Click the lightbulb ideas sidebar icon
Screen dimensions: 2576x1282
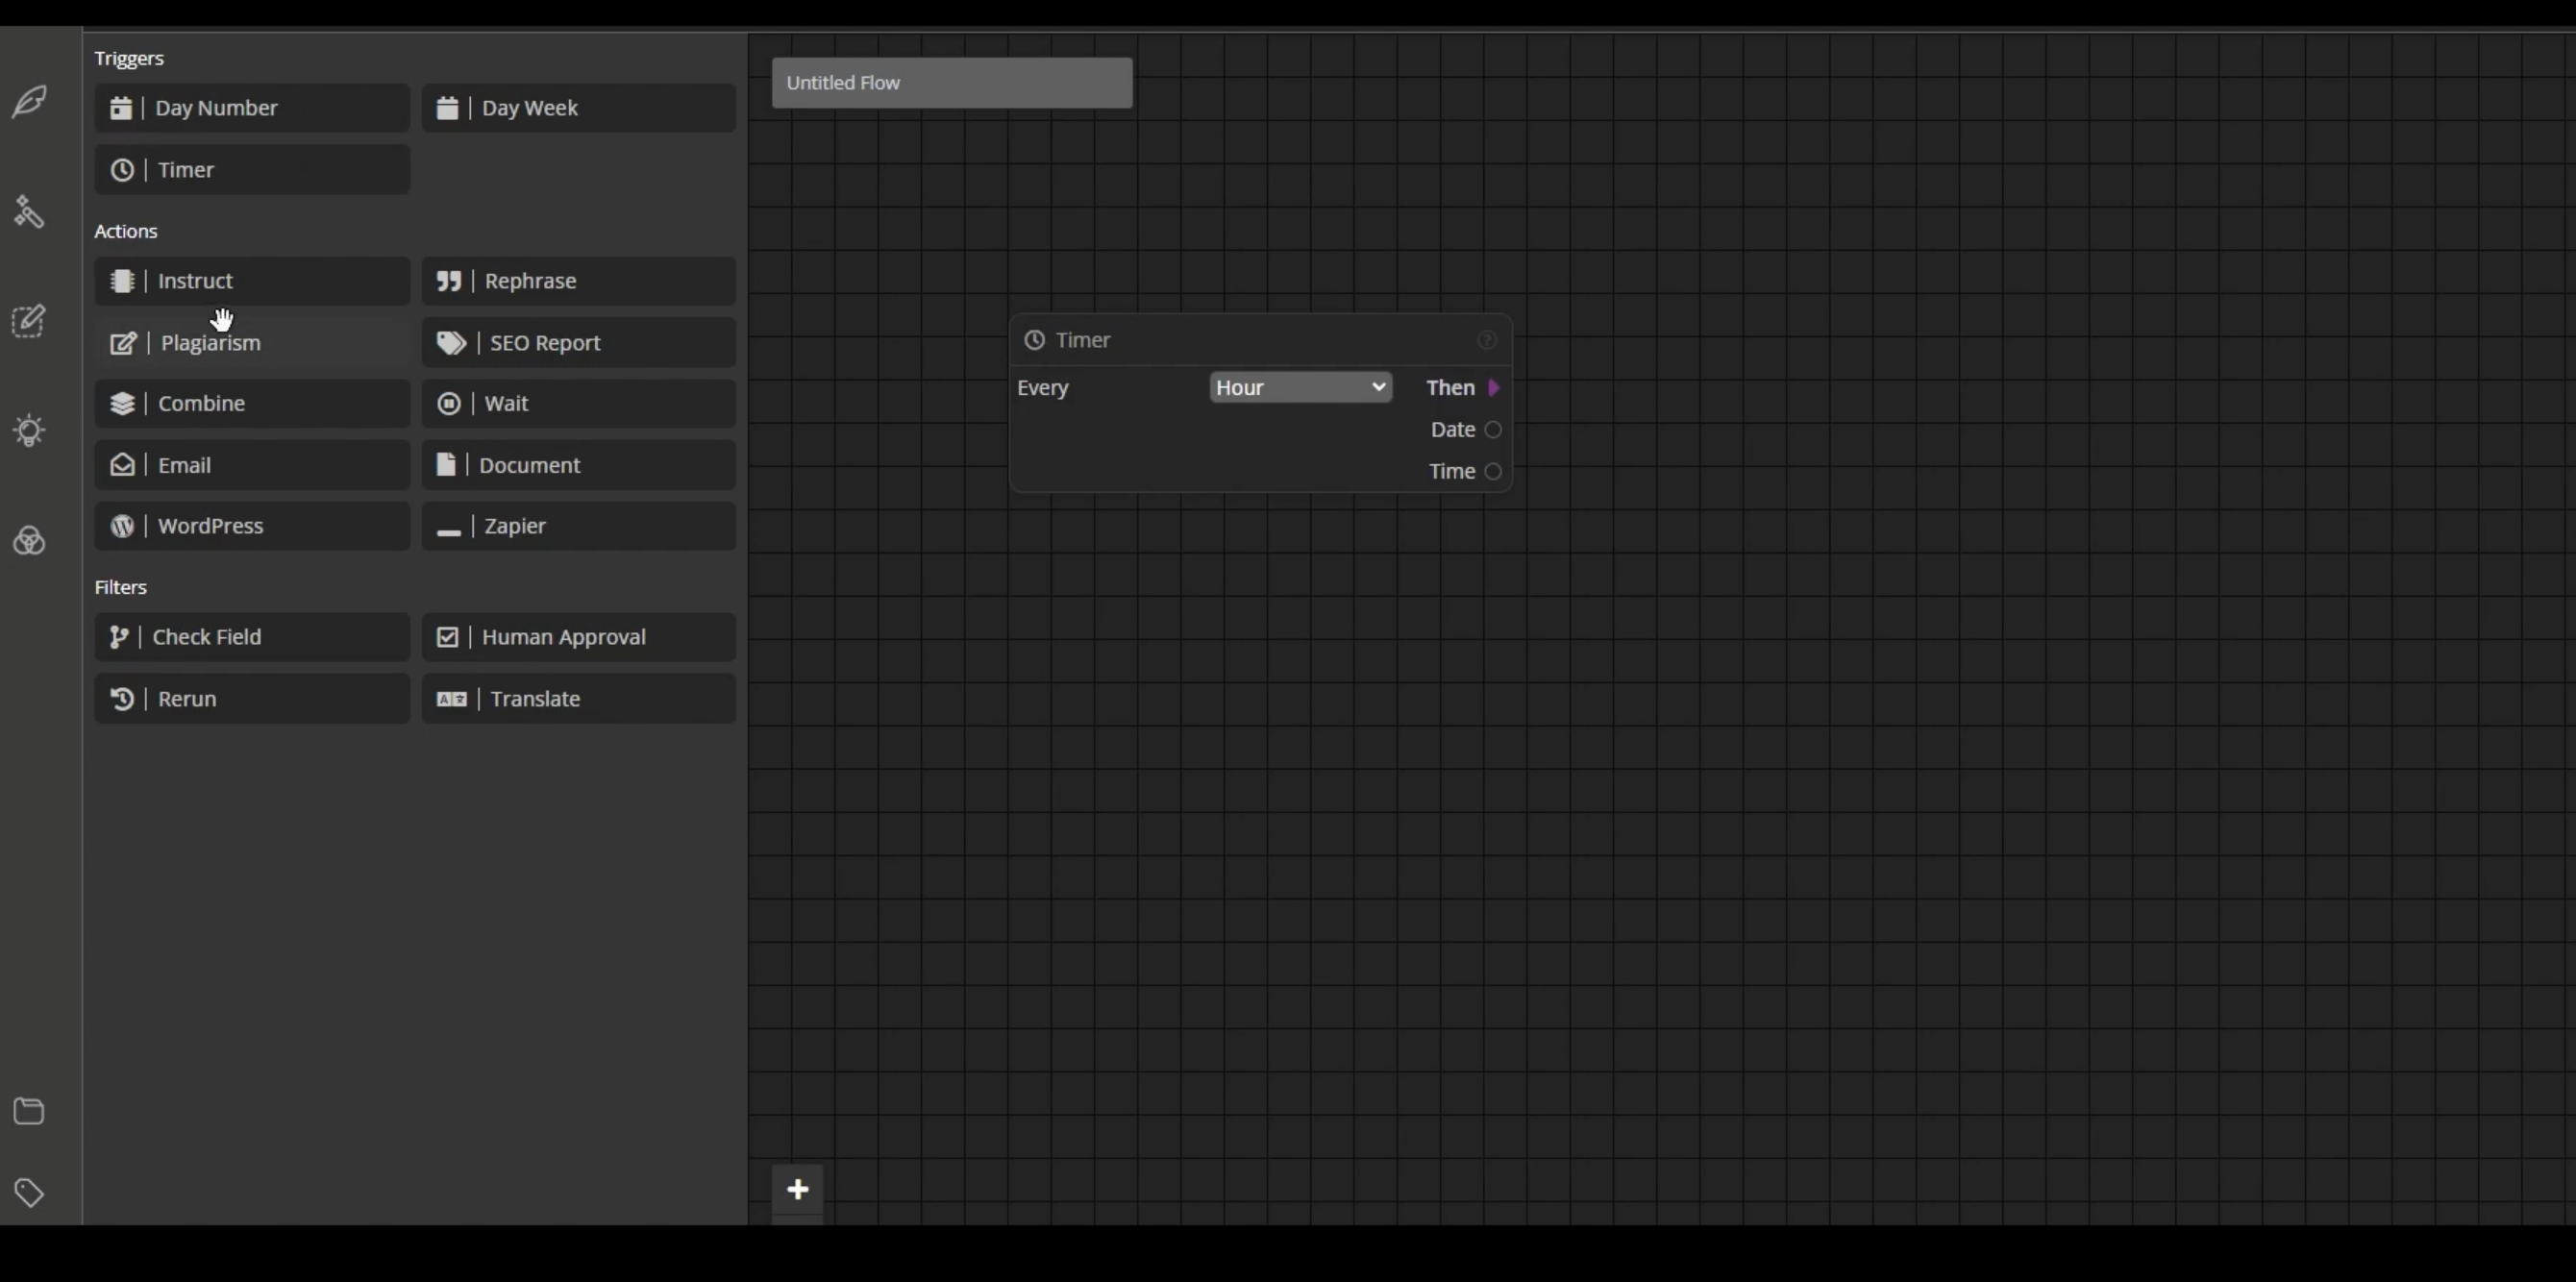tap(29, 431)
